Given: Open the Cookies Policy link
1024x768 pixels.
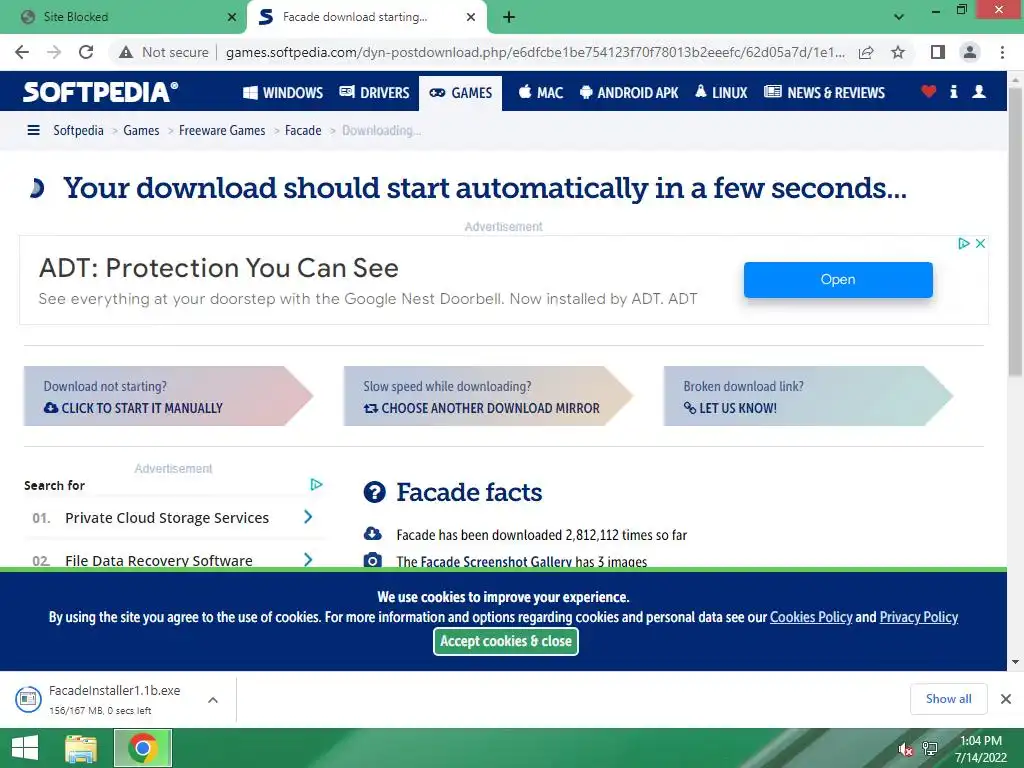Looking at the screenshot, I should (811, 617).
